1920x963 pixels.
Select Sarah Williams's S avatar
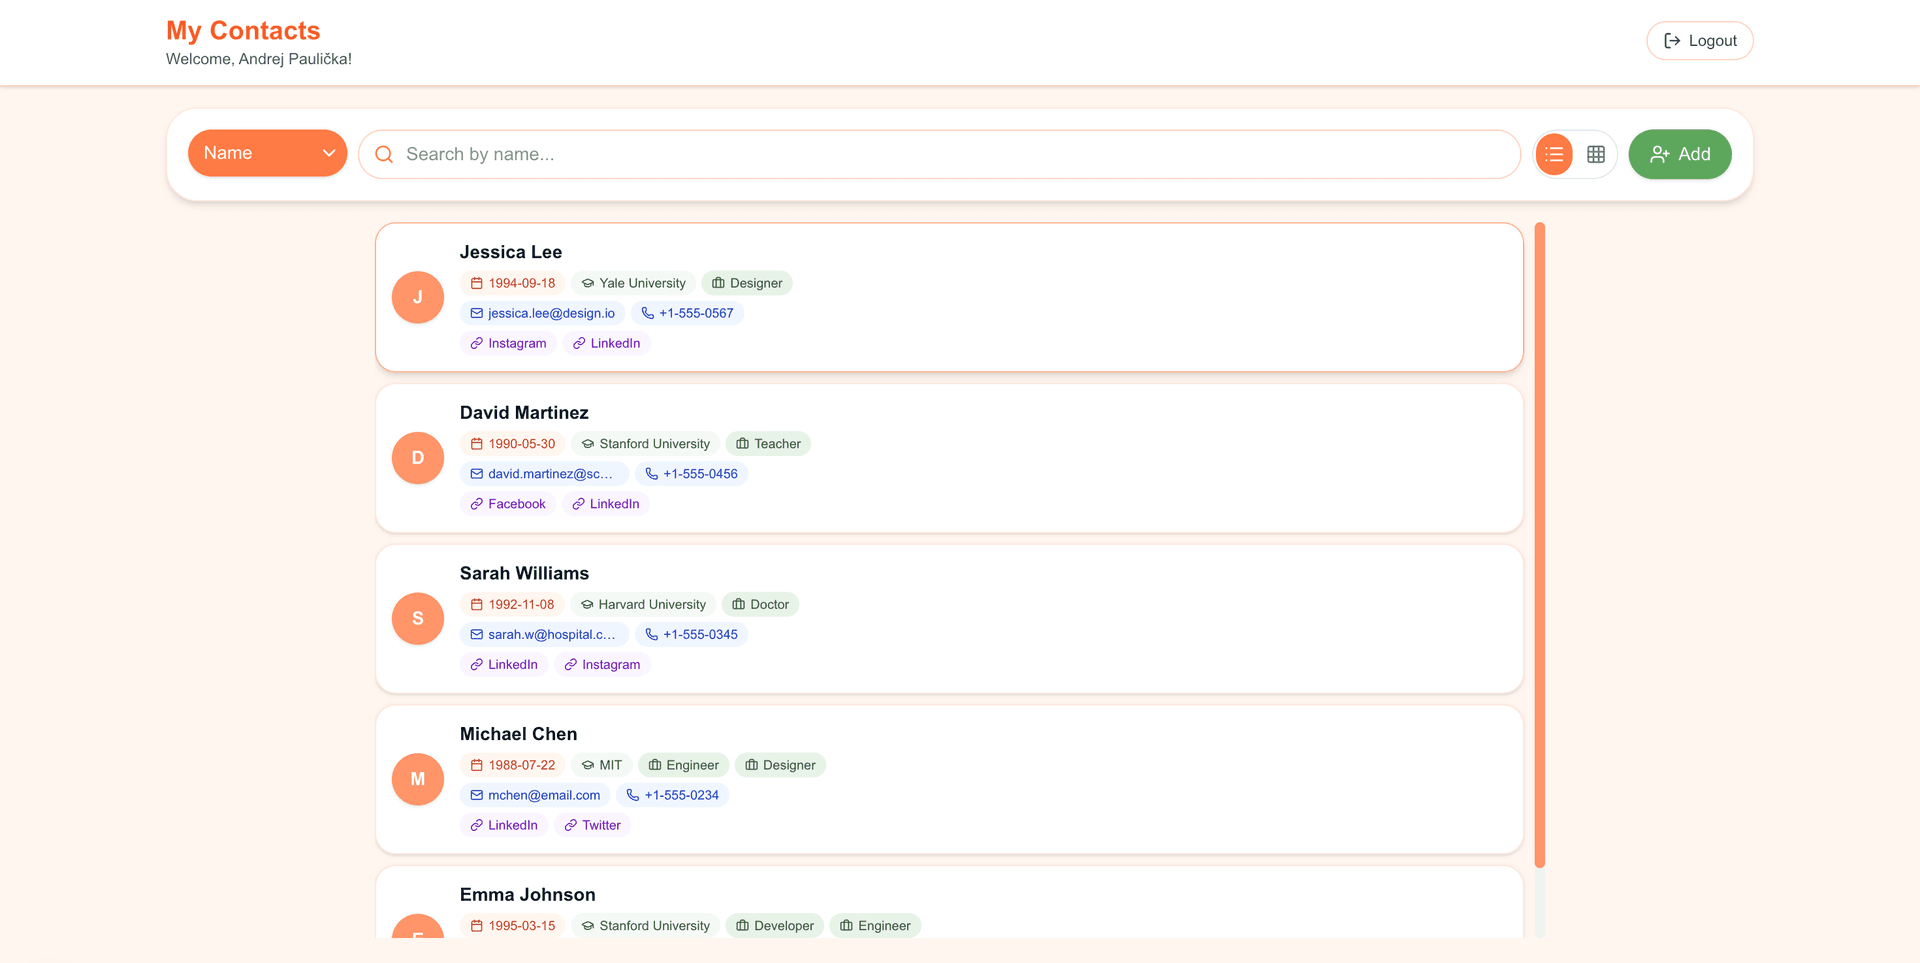[x=418, y=618]
